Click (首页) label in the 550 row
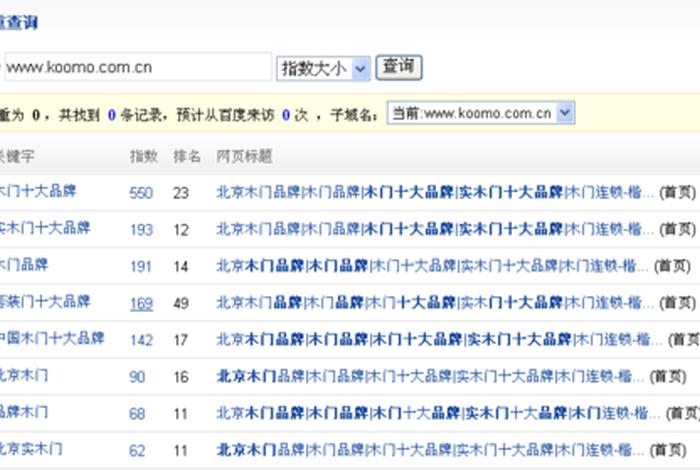The image size is (700, 470). pyautogui.click(x=678, y=193)
